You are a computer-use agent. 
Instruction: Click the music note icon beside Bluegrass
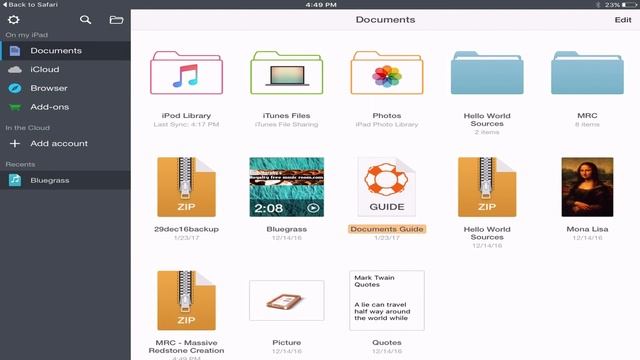click(x=15, y=180)
